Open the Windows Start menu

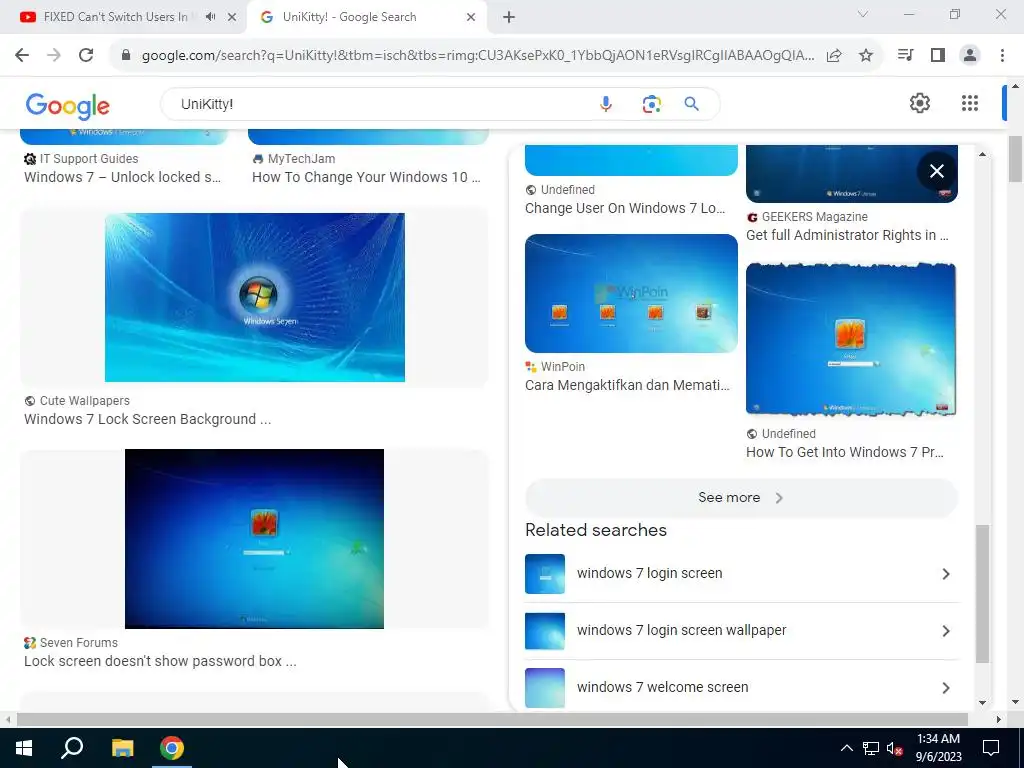(x=24, y=748)
